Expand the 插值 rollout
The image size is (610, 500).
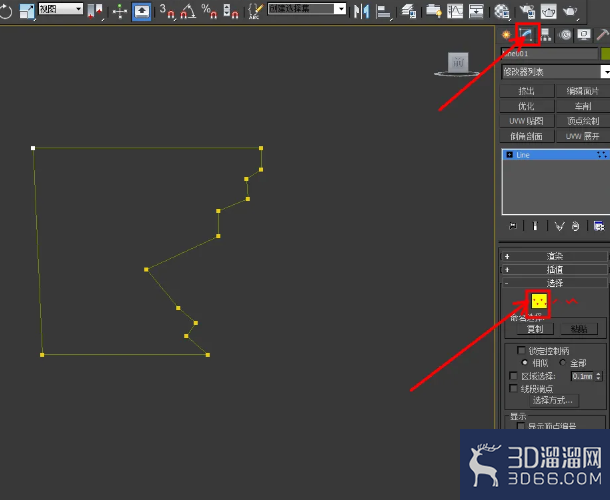(555, 269)
